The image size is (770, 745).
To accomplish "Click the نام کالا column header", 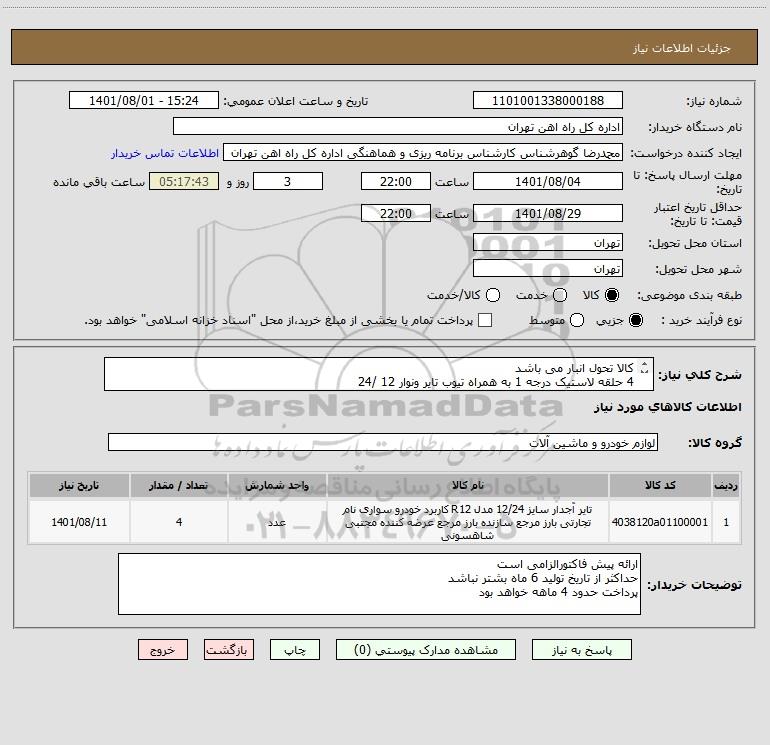I will [468, 485].
